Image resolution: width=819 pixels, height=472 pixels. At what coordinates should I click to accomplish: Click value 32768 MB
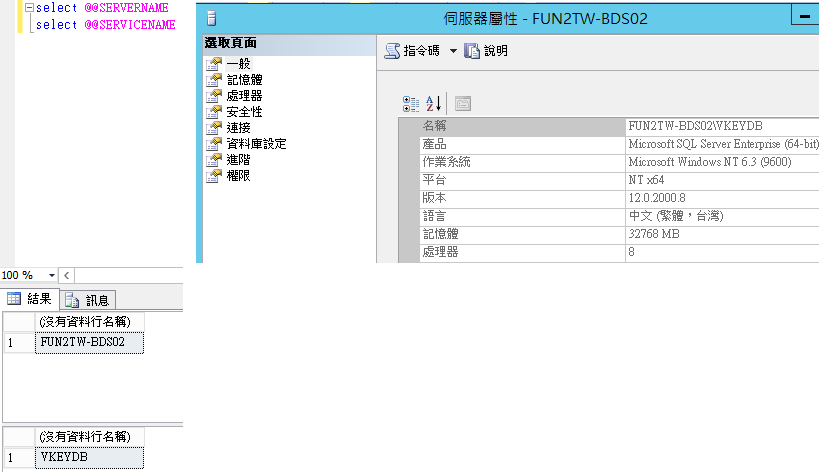click(654, 234)
